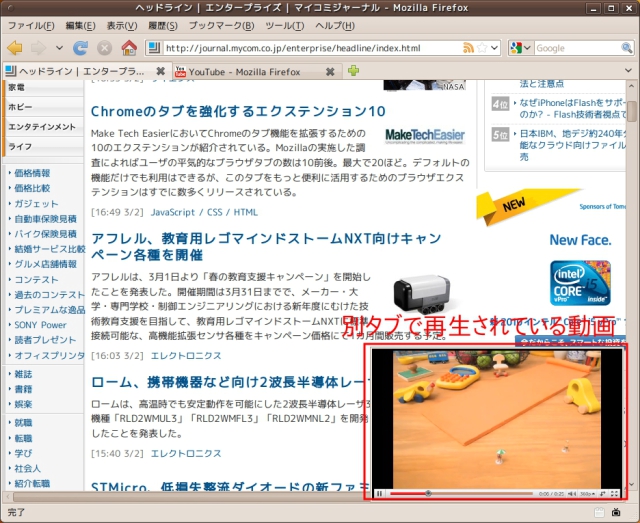Open the 履歴(S) menu
This screenshot has height=523, width=640.
click(x=163, y=26)
